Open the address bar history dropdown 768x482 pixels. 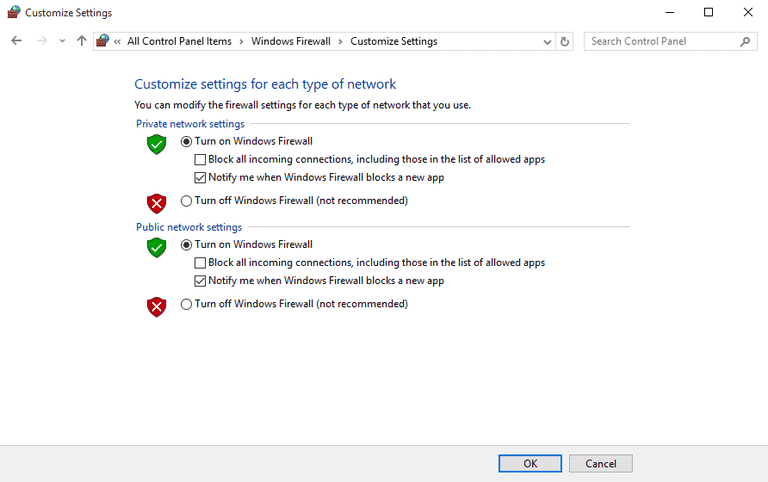coord(547,42)
